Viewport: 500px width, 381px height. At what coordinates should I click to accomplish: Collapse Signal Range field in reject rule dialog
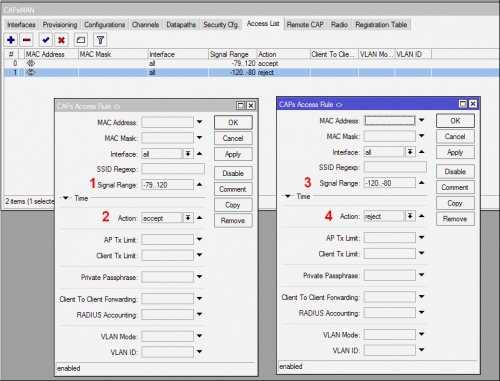(422, 183)
